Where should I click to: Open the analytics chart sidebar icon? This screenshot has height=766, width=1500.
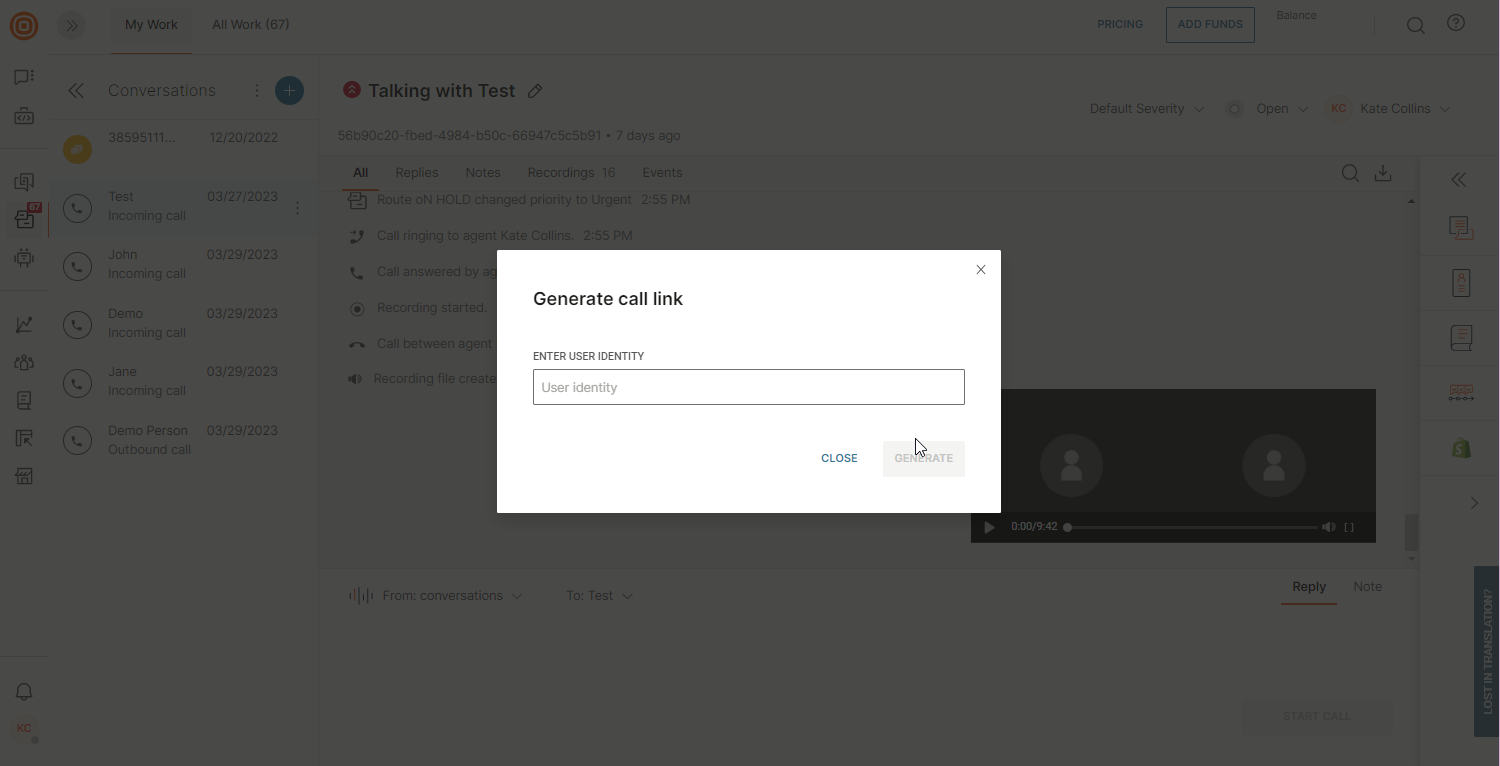24,325
